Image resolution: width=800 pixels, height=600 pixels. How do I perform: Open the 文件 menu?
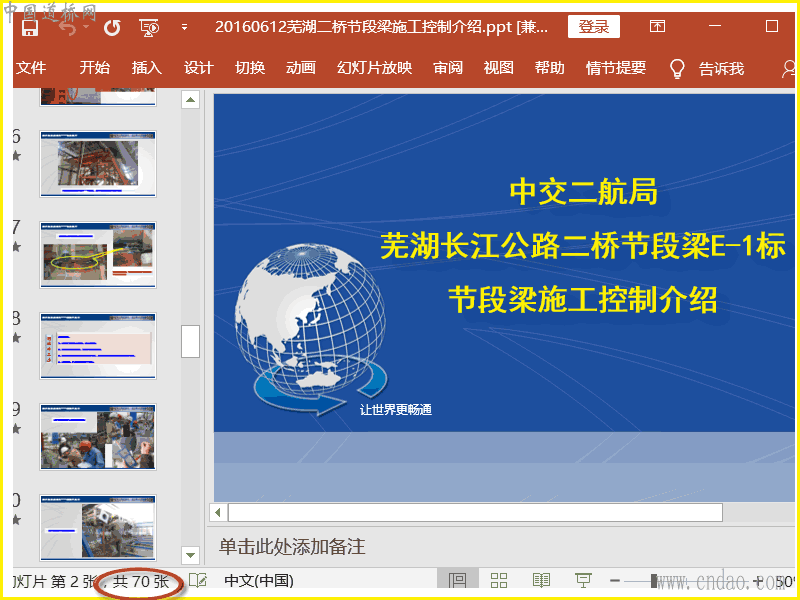(31, 67)
